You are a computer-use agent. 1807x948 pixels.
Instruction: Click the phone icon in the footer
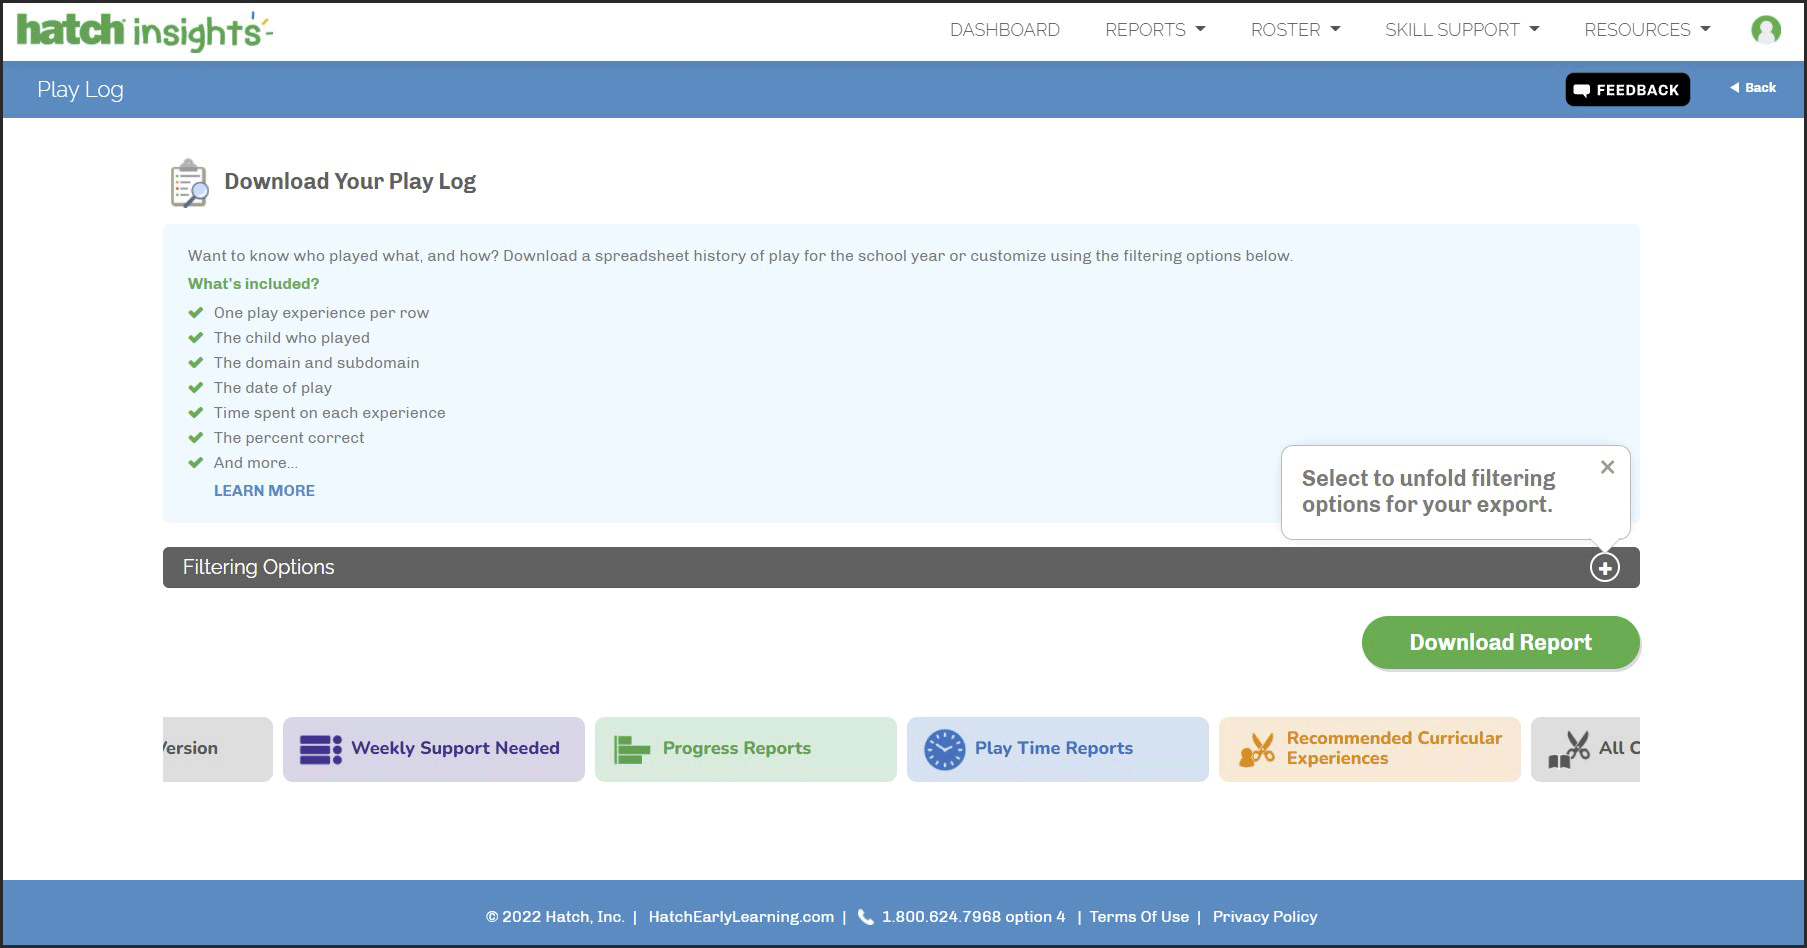click(x=866, y=917)
